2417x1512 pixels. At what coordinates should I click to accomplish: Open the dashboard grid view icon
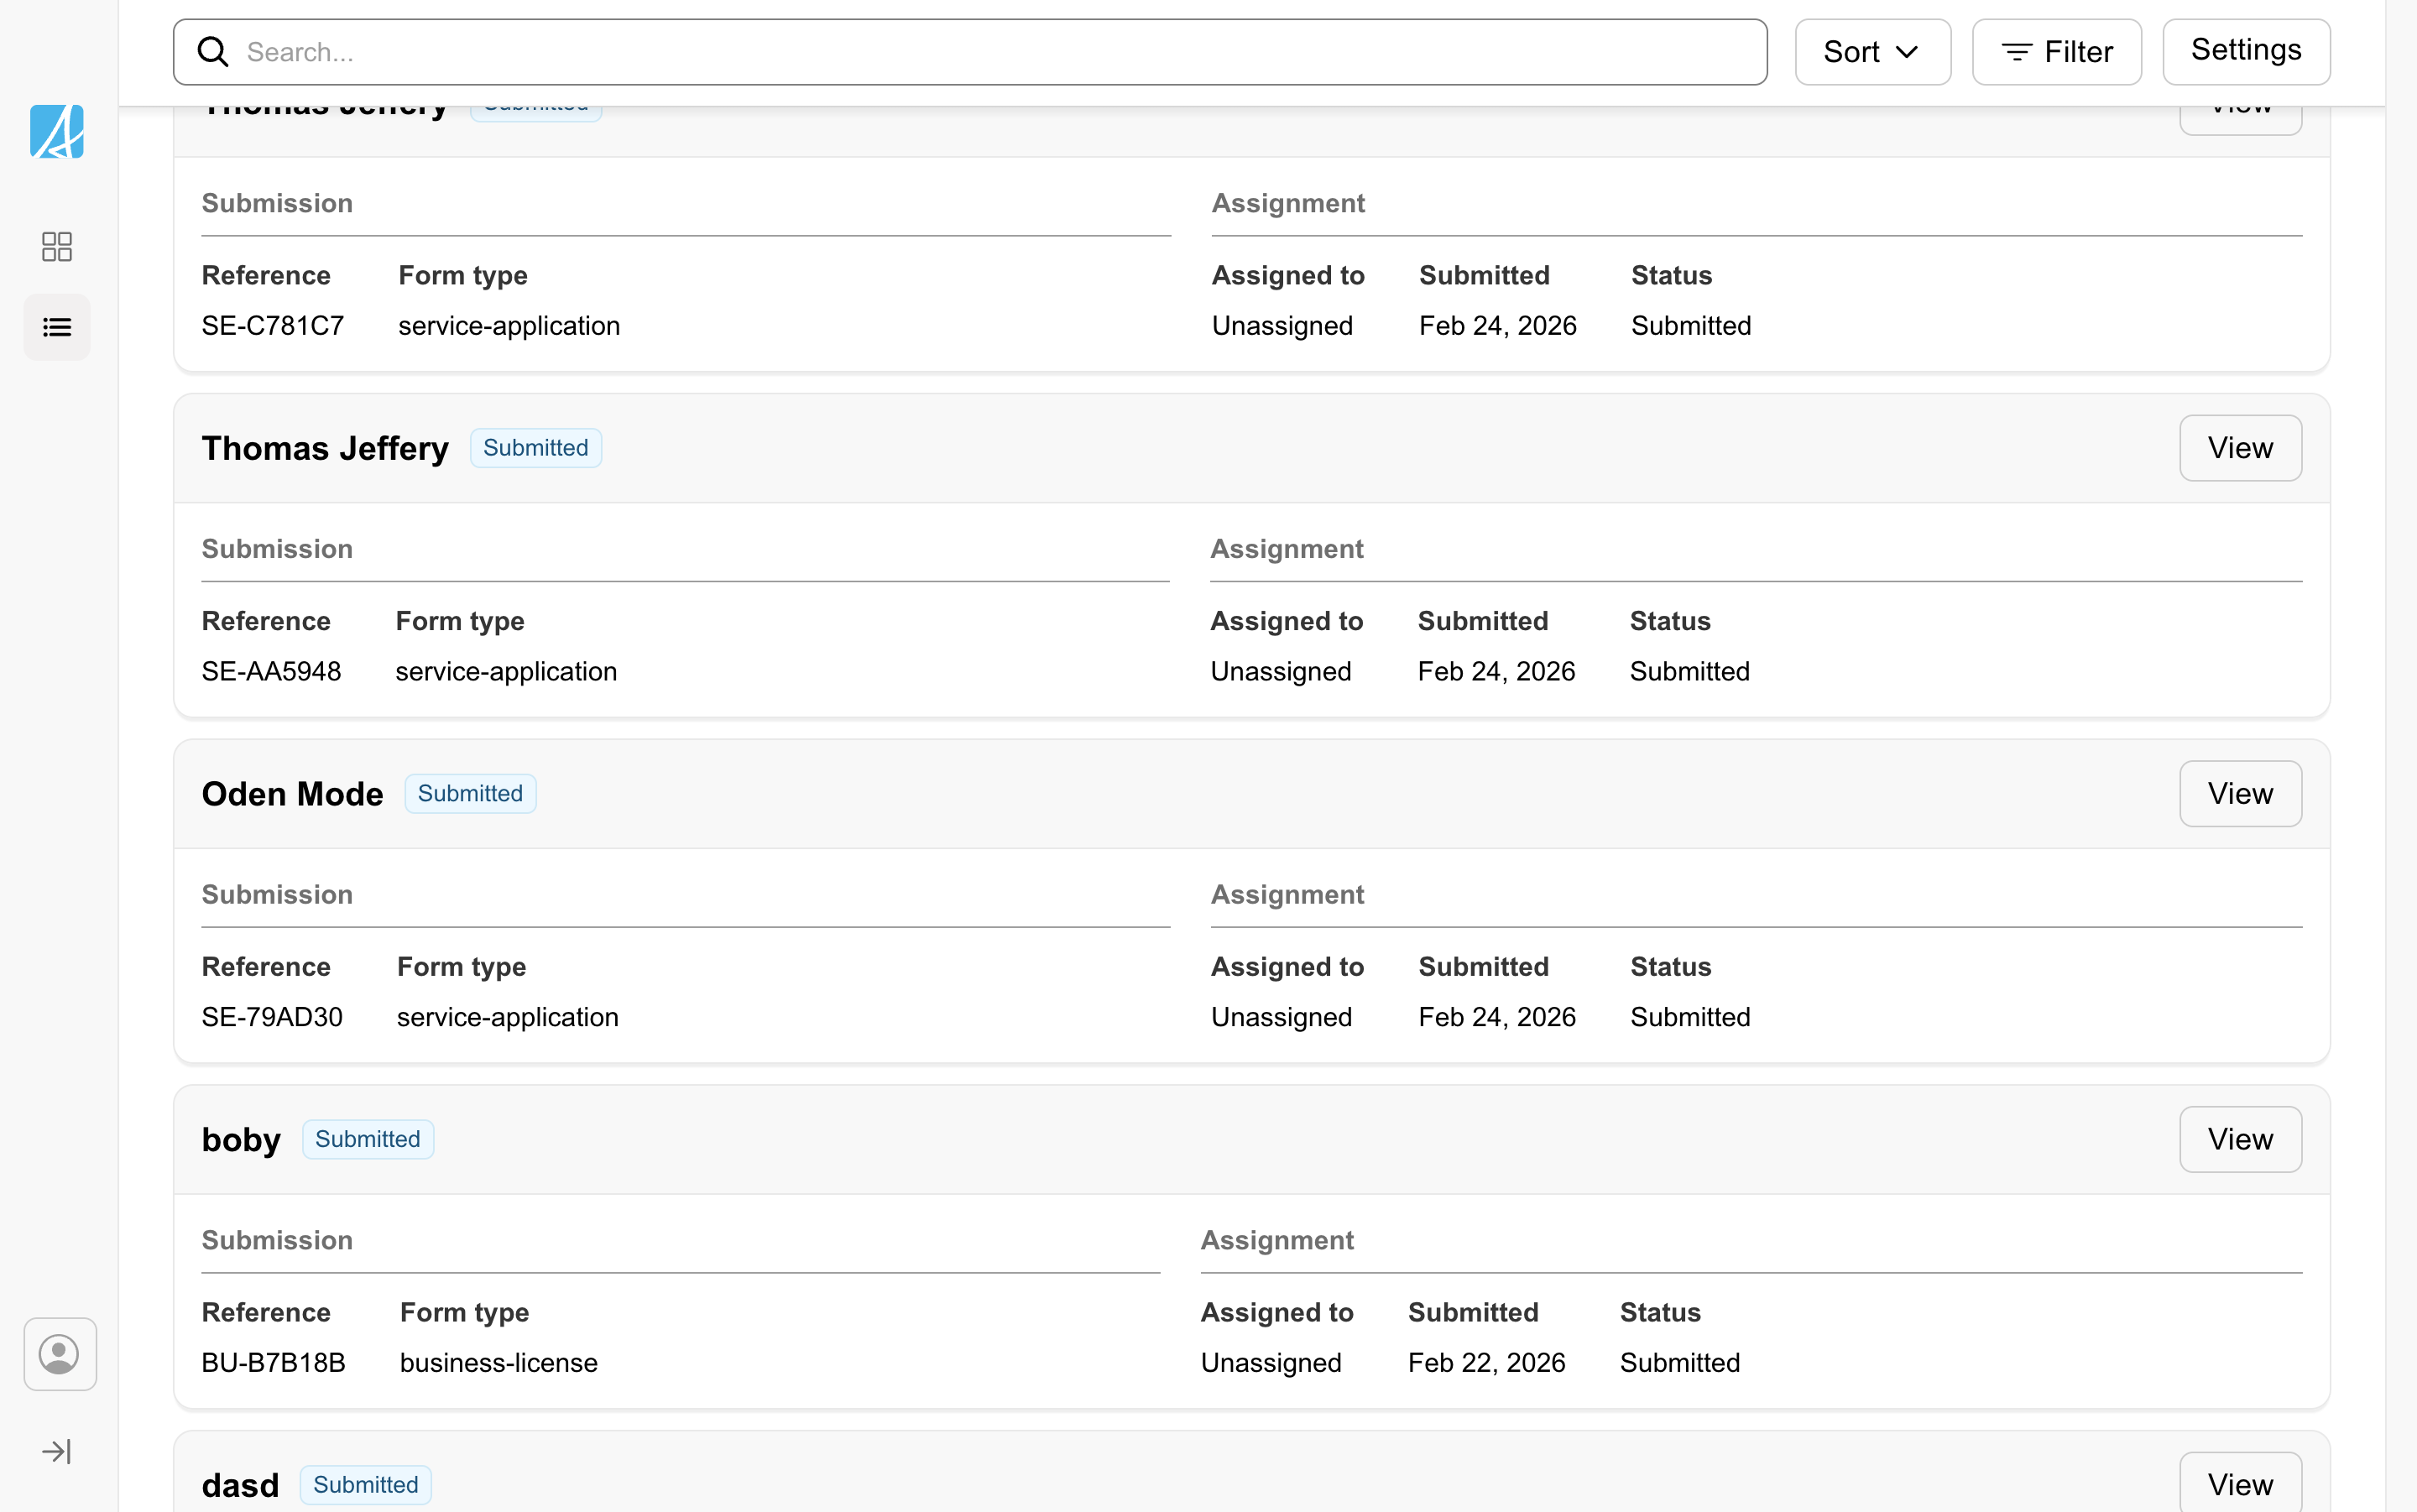click(x=57, y=246)
